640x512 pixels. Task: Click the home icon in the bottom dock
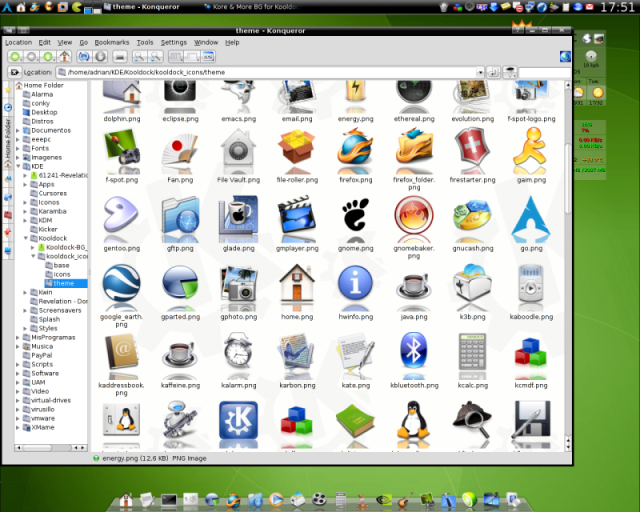coord(126,500)
